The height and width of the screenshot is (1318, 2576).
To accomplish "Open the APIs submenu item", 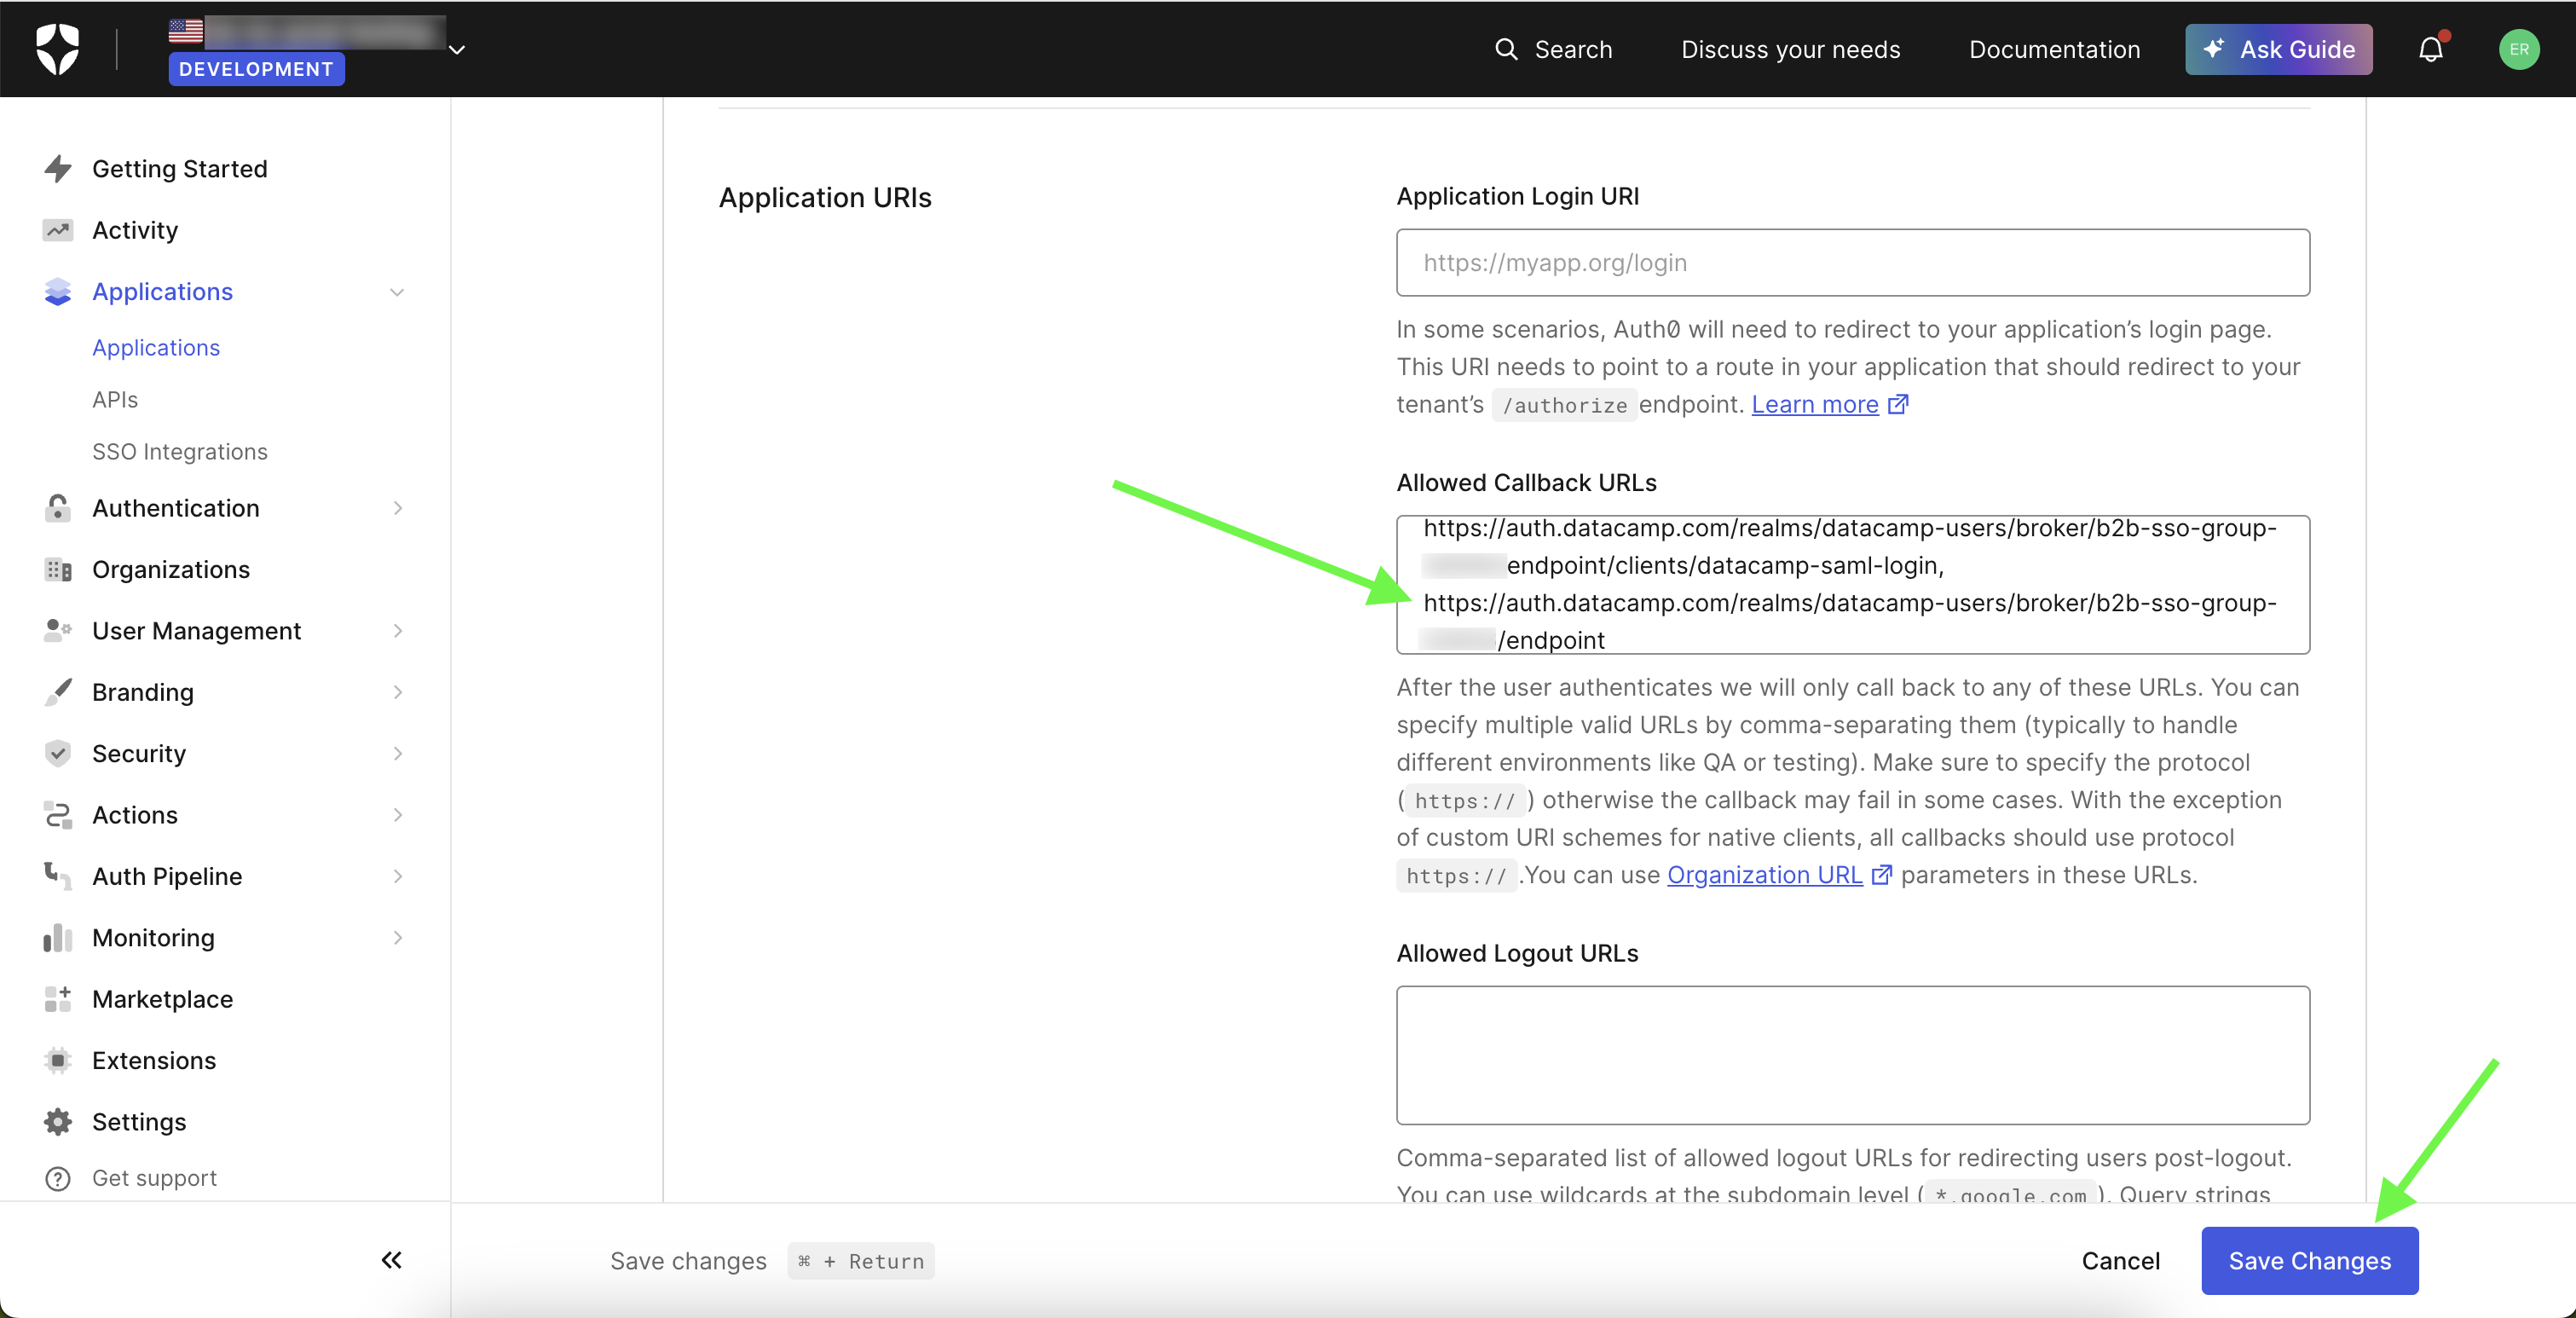I will (x=115, y=400).
